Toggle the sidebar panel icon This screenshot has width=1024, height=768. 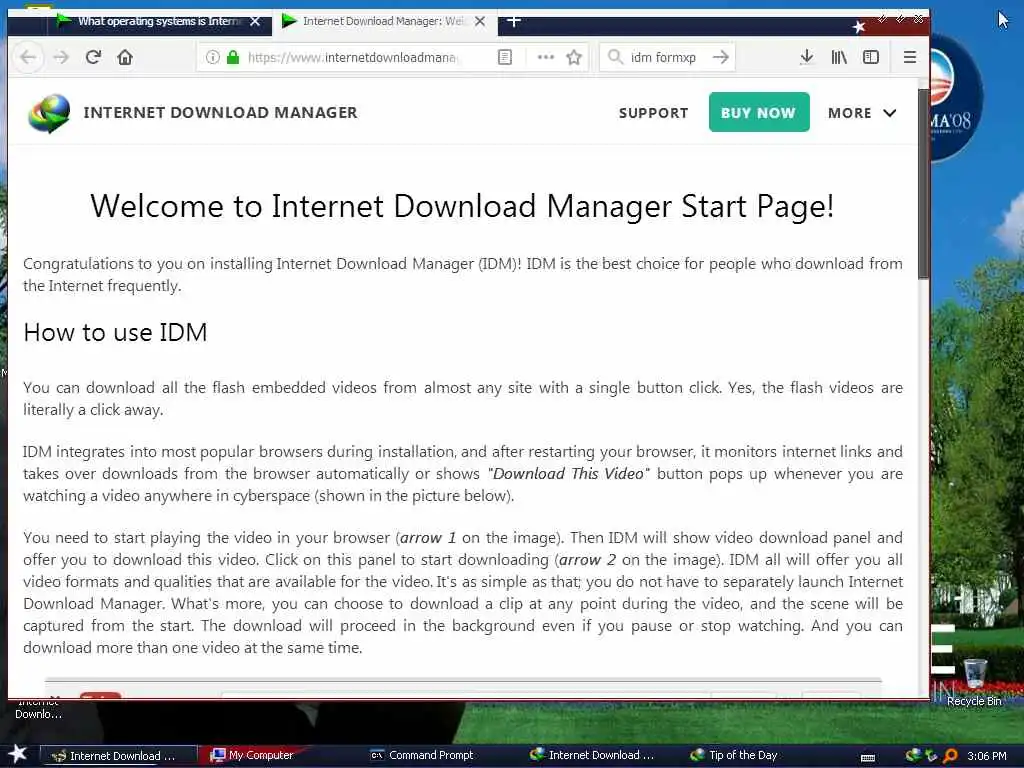pyautogui.click(x=871, y=57)
